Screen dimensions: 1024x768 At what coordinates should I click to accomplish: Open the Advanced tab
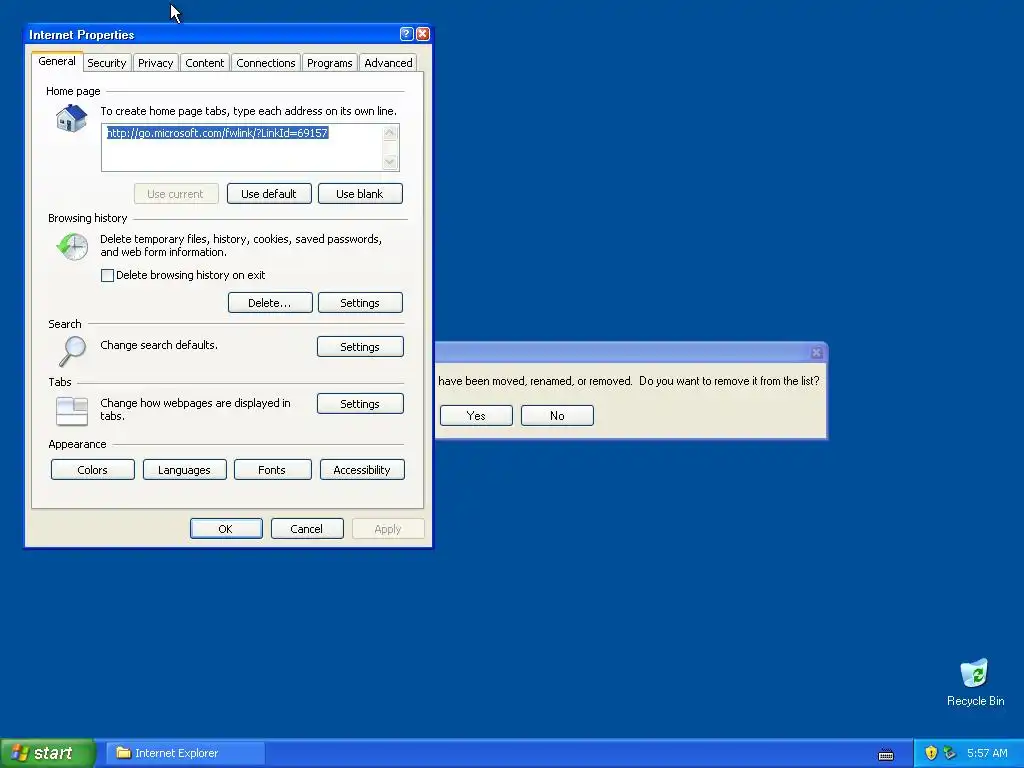tap(388, 63)
